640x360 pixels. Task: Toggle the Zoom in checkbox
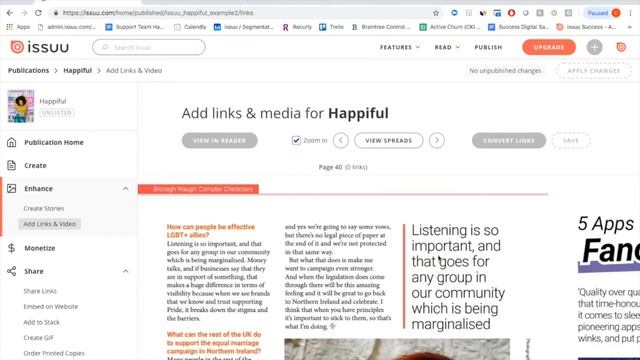click(x=296, y=140)
